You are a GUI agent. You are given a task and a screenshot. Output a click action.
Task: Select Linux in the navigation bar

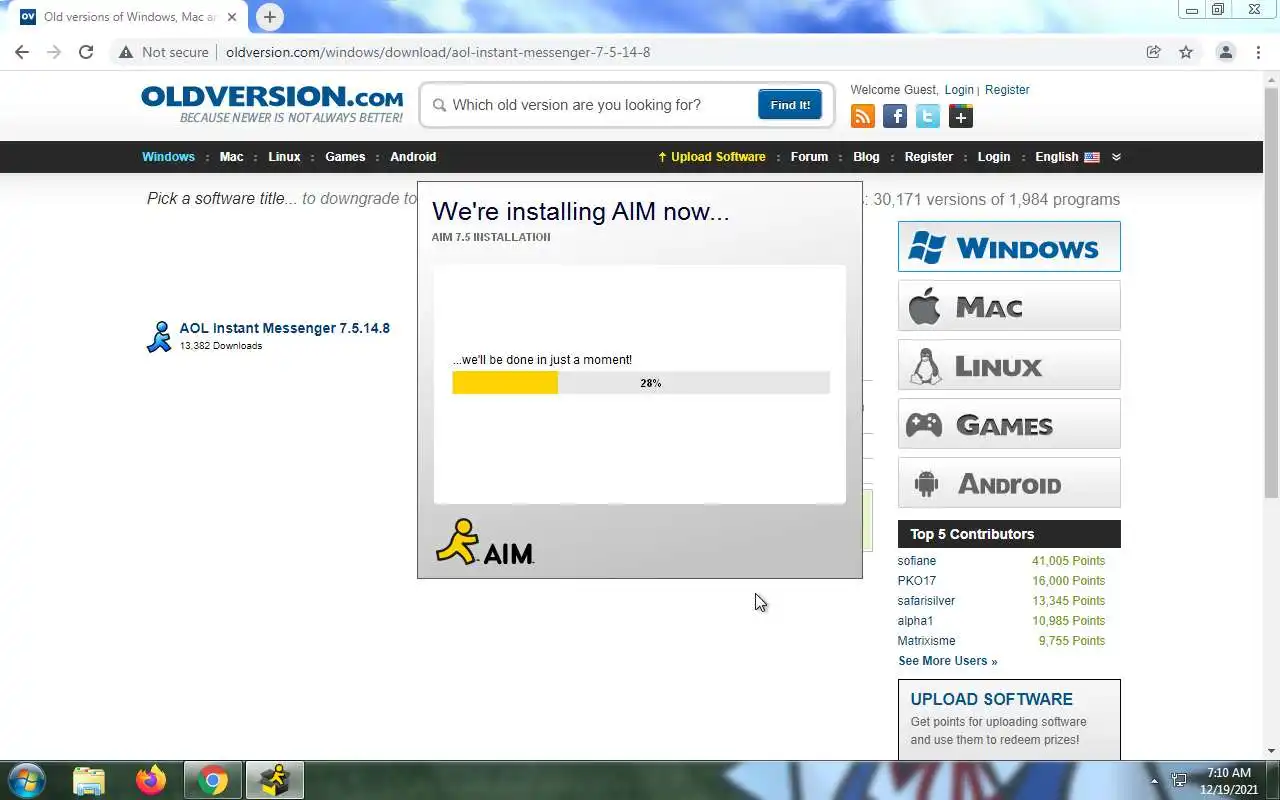284,157
